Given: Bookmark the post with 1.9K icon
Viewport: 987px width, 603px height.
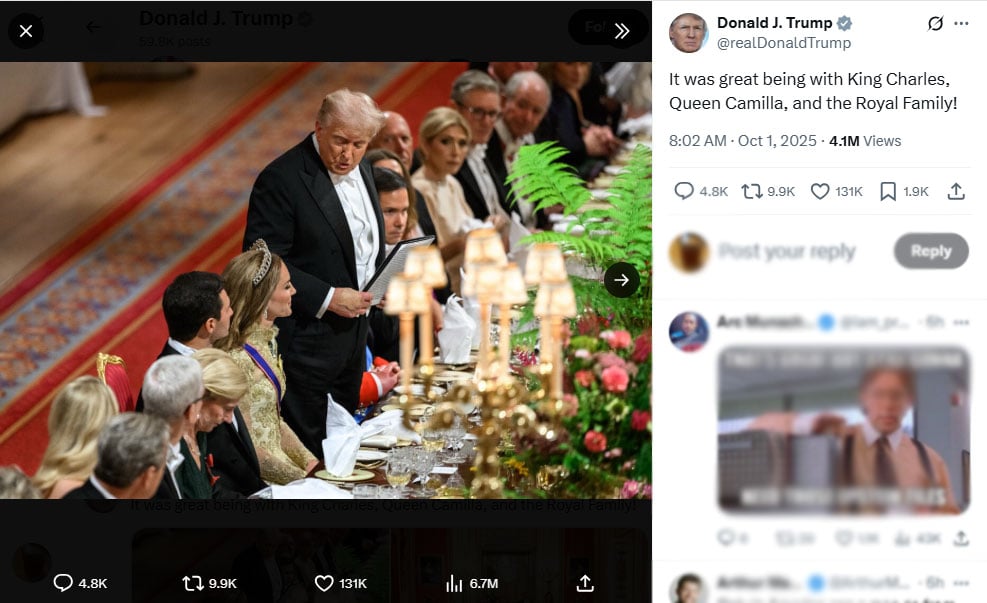Looking at the screenshot, I should [888, 191].
